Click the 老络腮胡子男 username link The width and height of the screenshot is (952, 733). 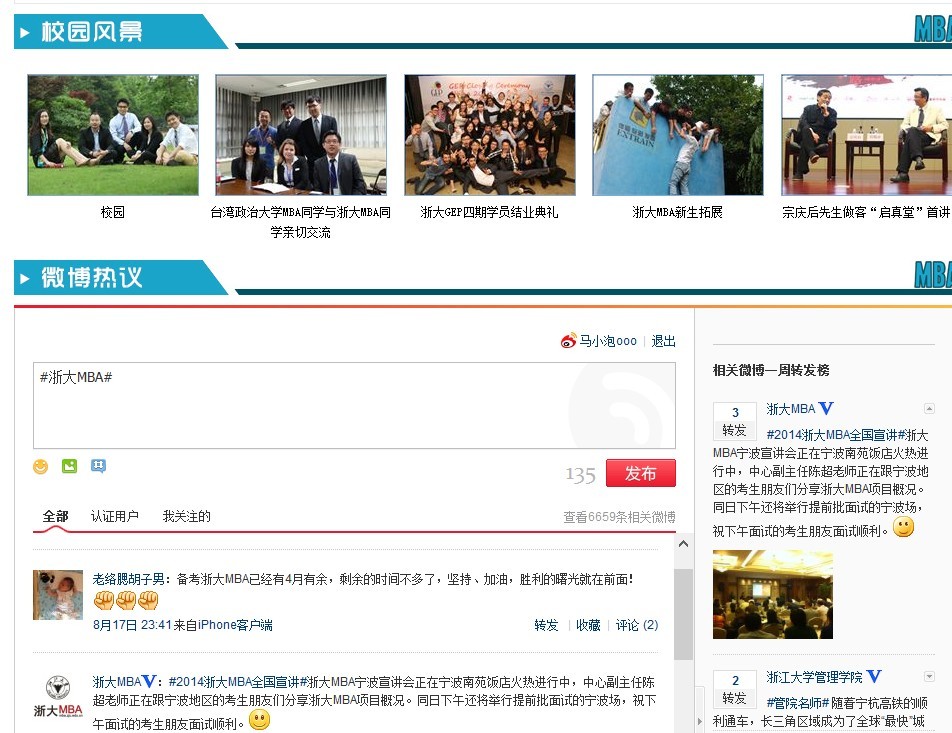(128, 579)
